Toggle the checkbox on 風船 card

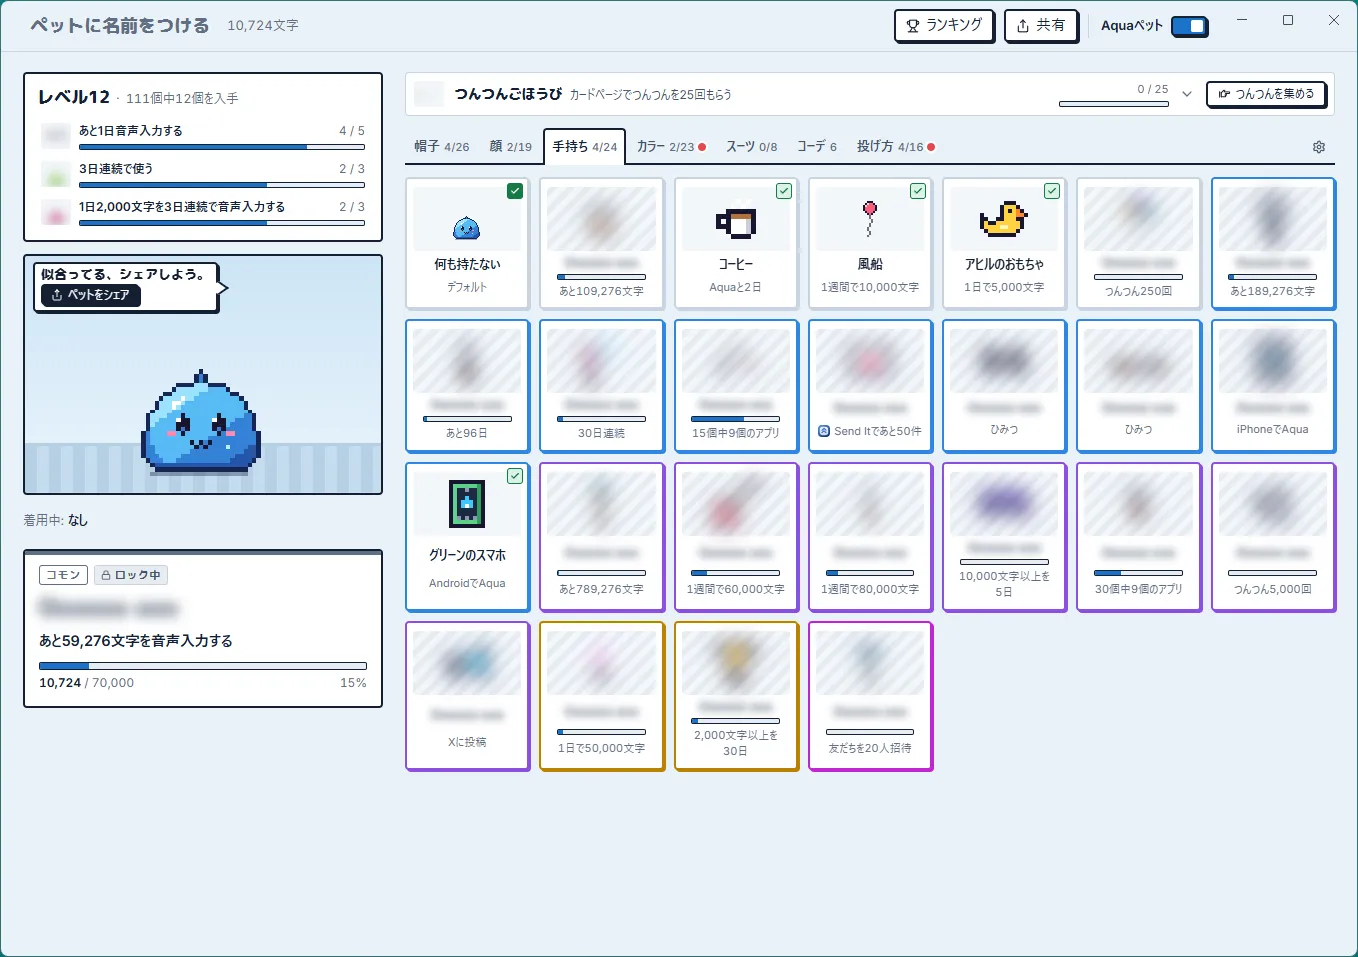point(918,191)
